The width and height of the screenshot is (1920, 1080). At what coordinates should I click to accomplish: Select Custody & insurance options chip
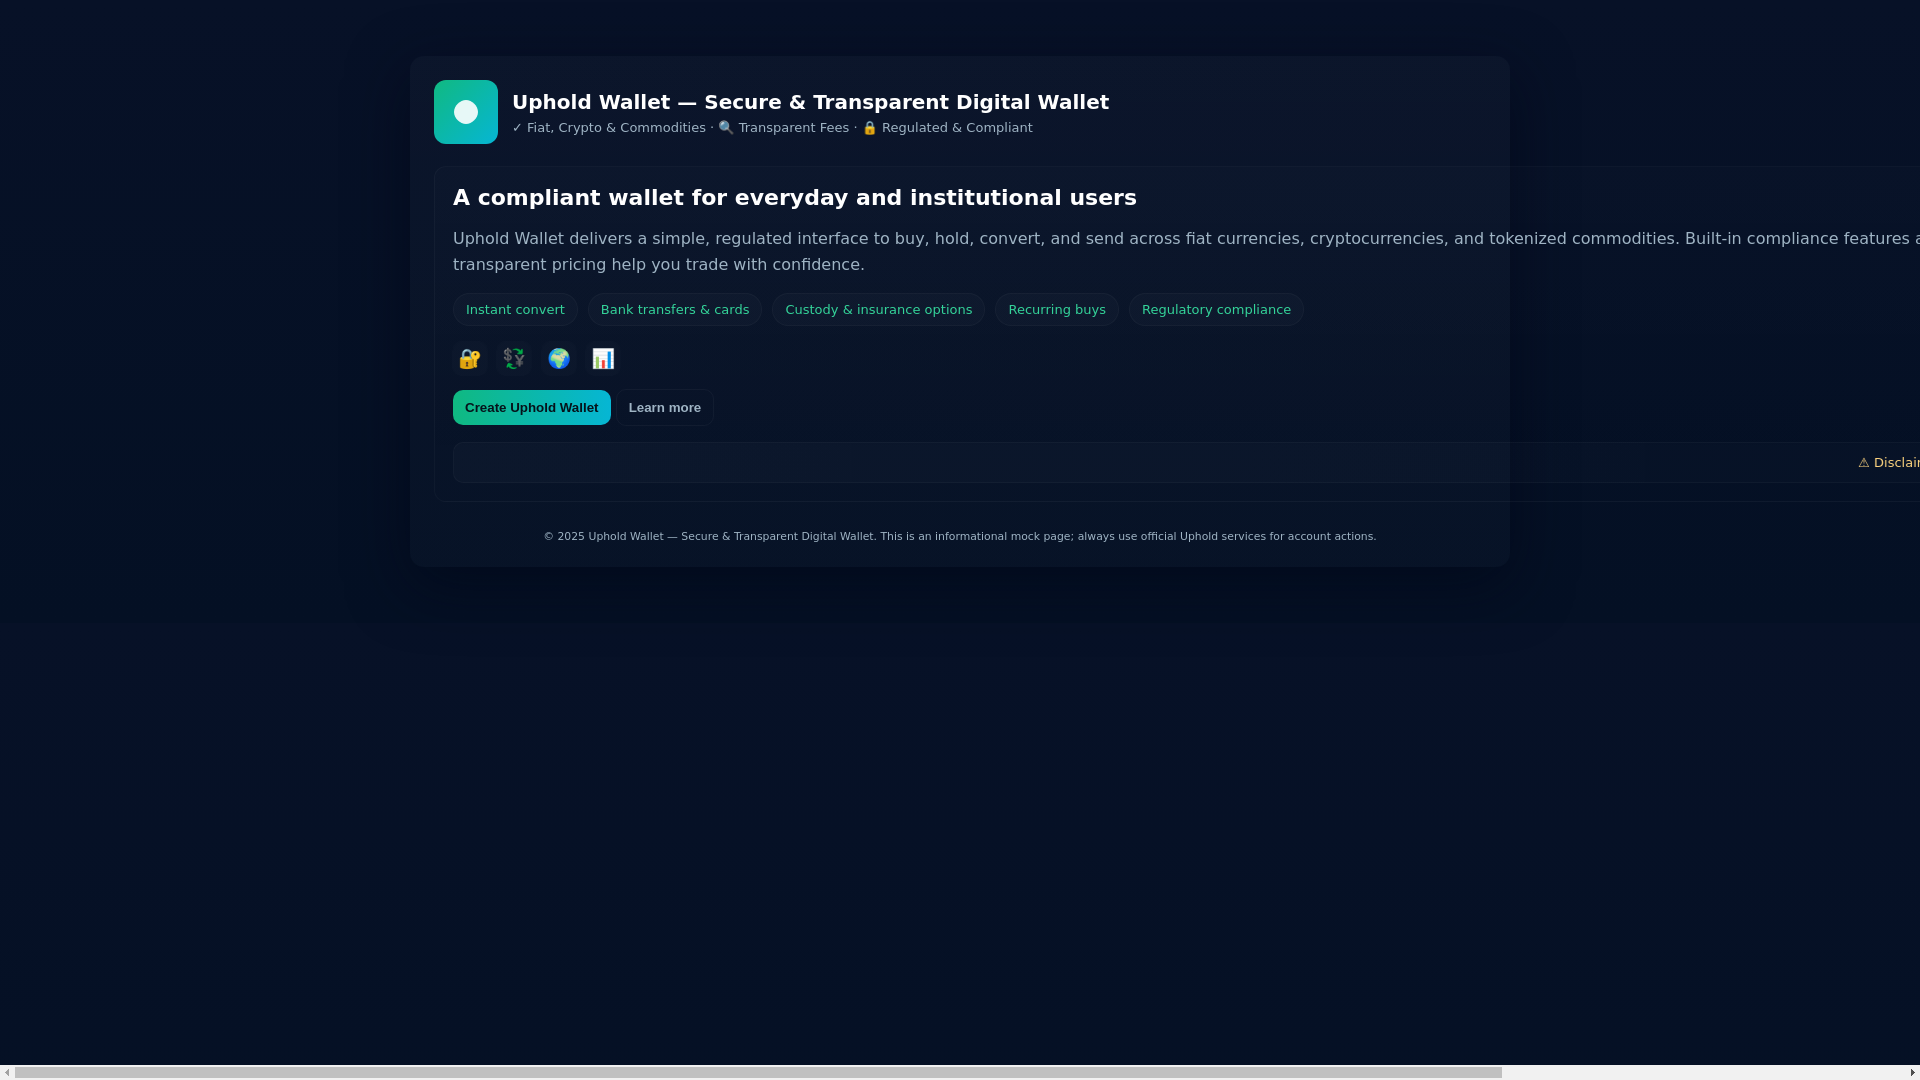878,310
